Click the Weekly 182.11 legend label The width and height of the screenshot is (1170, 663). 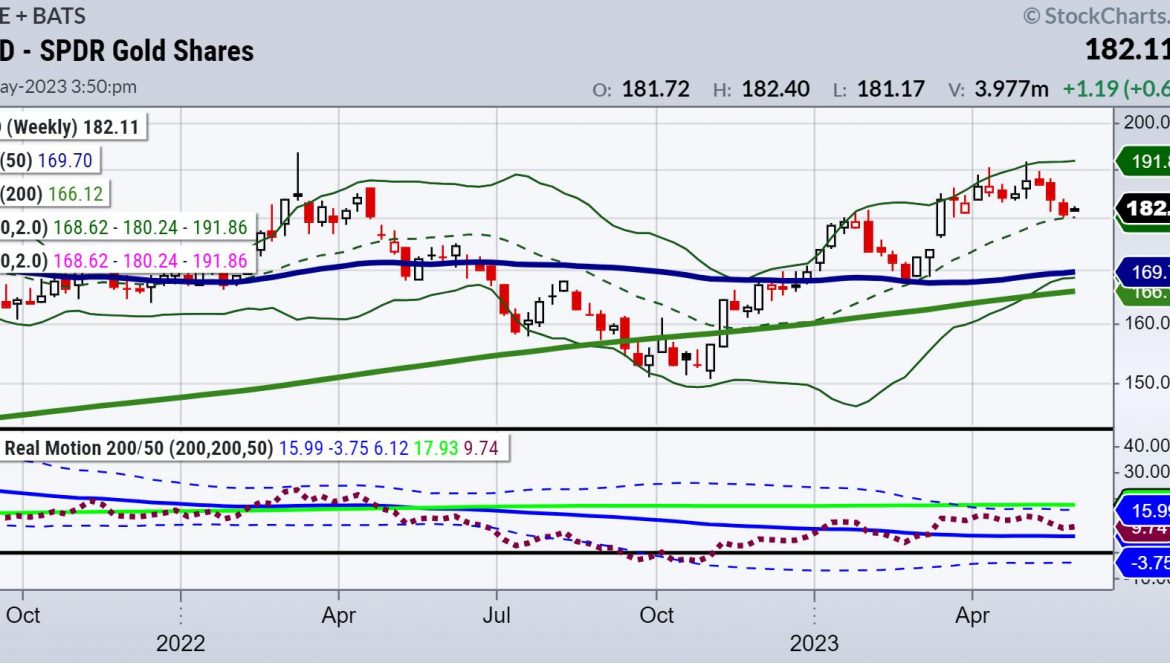[x=72, y=127]
